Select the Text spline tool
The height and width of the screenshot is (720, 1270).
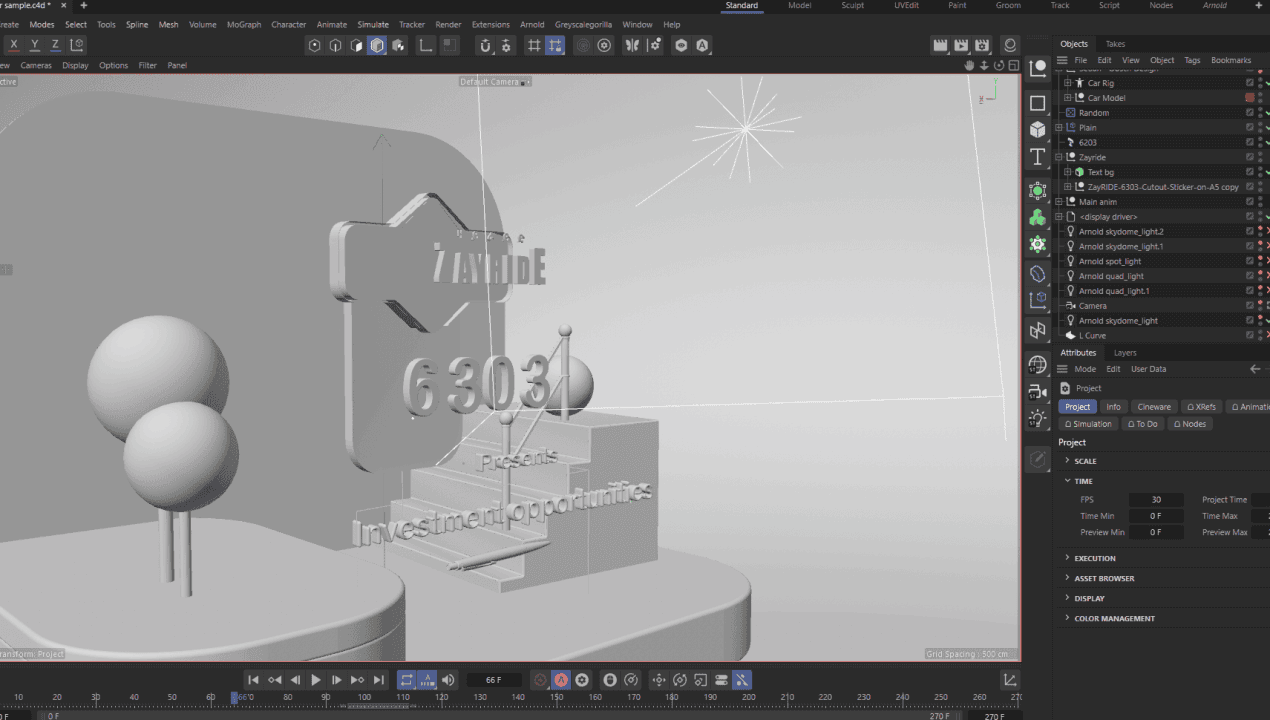[1038, 157]
